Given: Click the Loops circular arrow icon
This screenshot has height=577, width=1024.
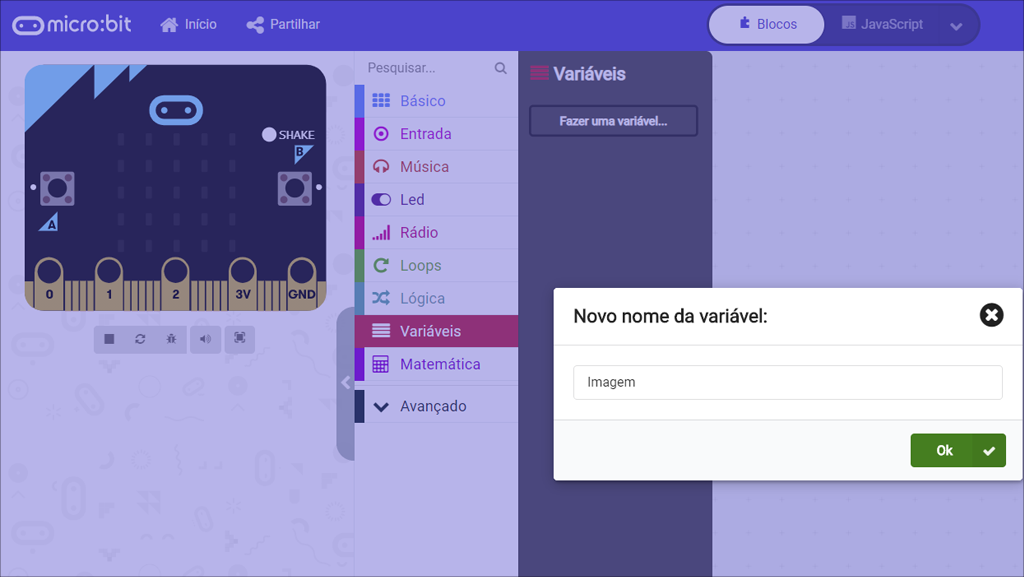Looking at the screenshot, I should [381, 265].
